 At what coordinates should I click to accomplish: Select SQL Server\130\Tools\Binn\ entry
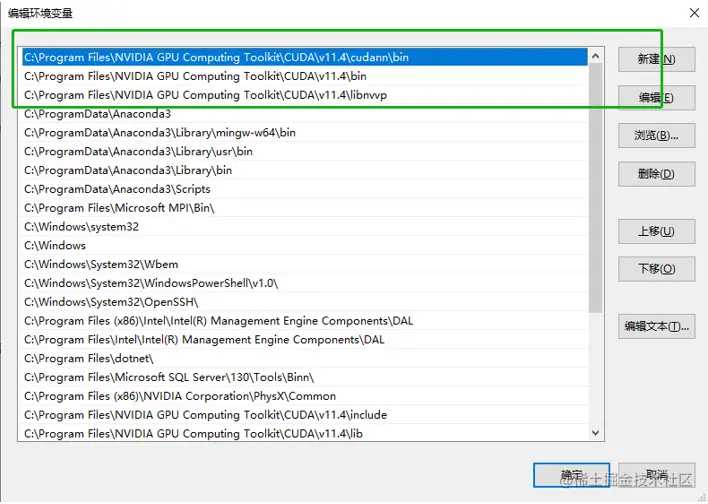pos(305,378)
